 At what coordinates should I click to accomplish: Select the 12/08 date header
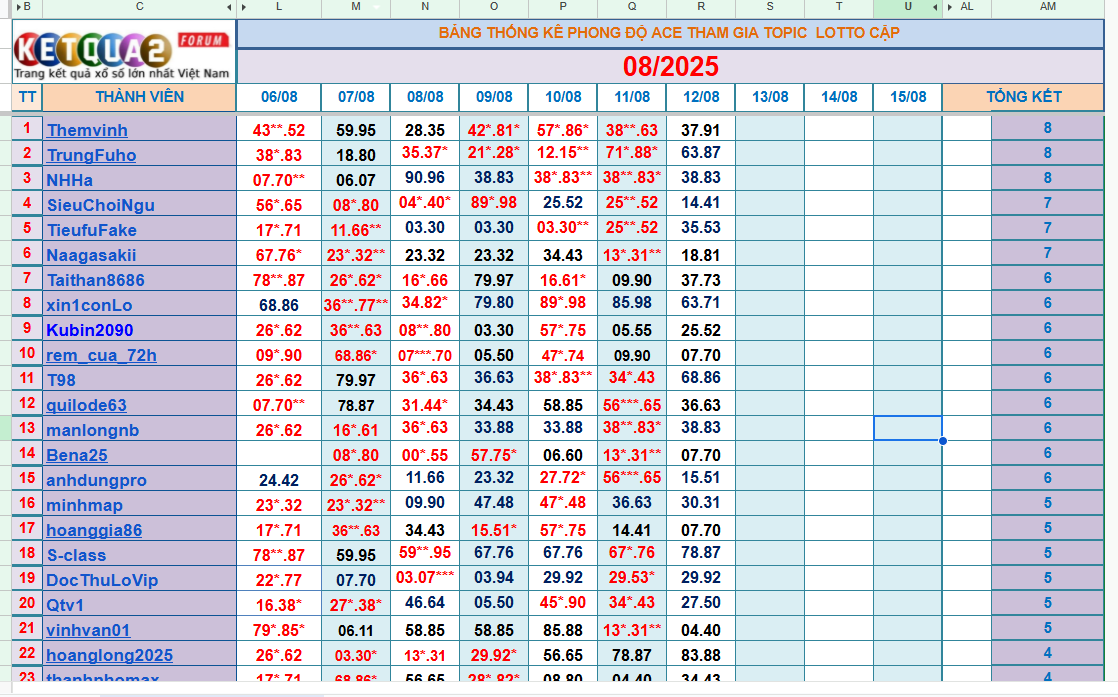coord(701,97)
